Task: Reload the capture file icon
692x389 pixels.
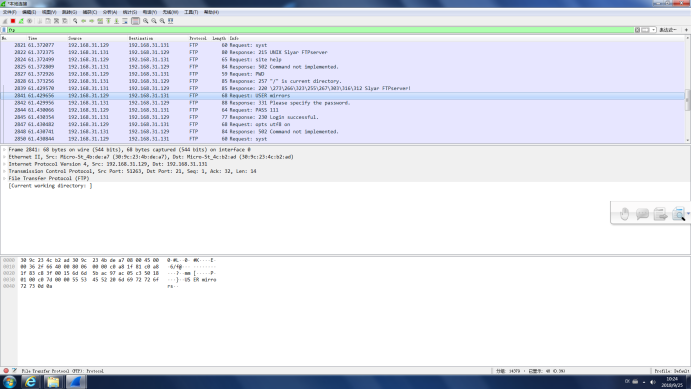Action: pyautogui.click(x=65, y=21)
